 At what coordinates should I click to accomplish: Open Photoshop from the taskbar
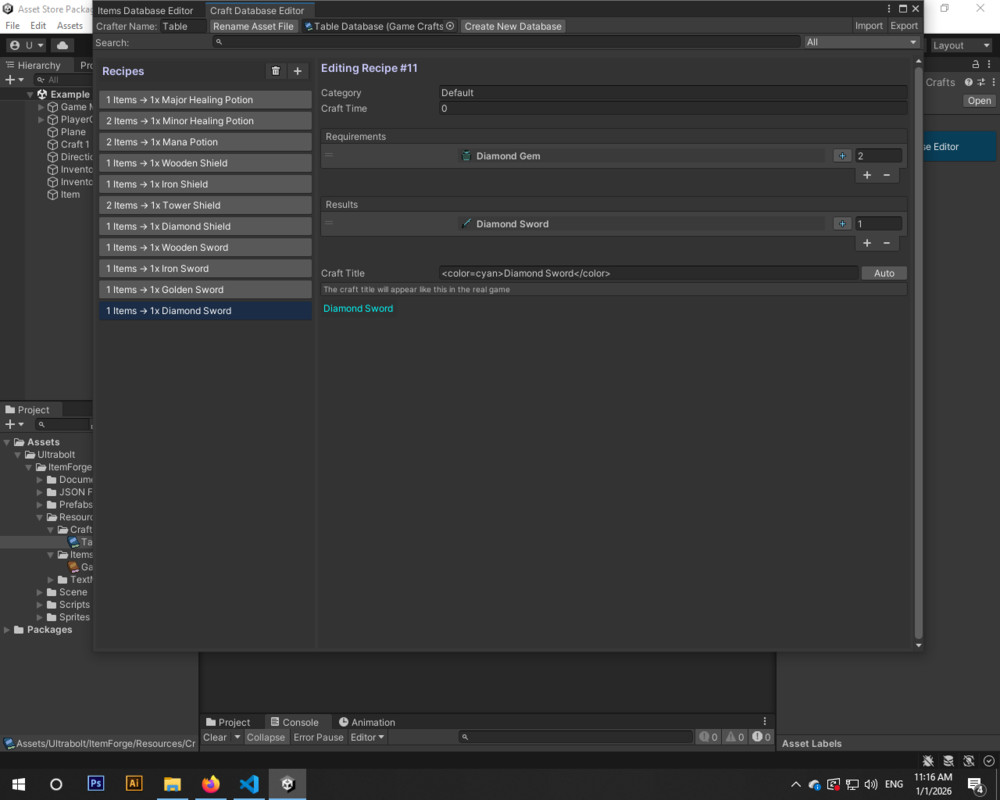tap(96, 784)
